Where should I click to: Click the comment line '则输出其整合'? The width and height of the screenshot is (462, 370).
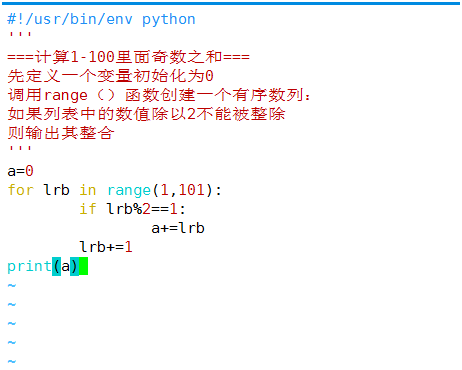pos(61,133)
